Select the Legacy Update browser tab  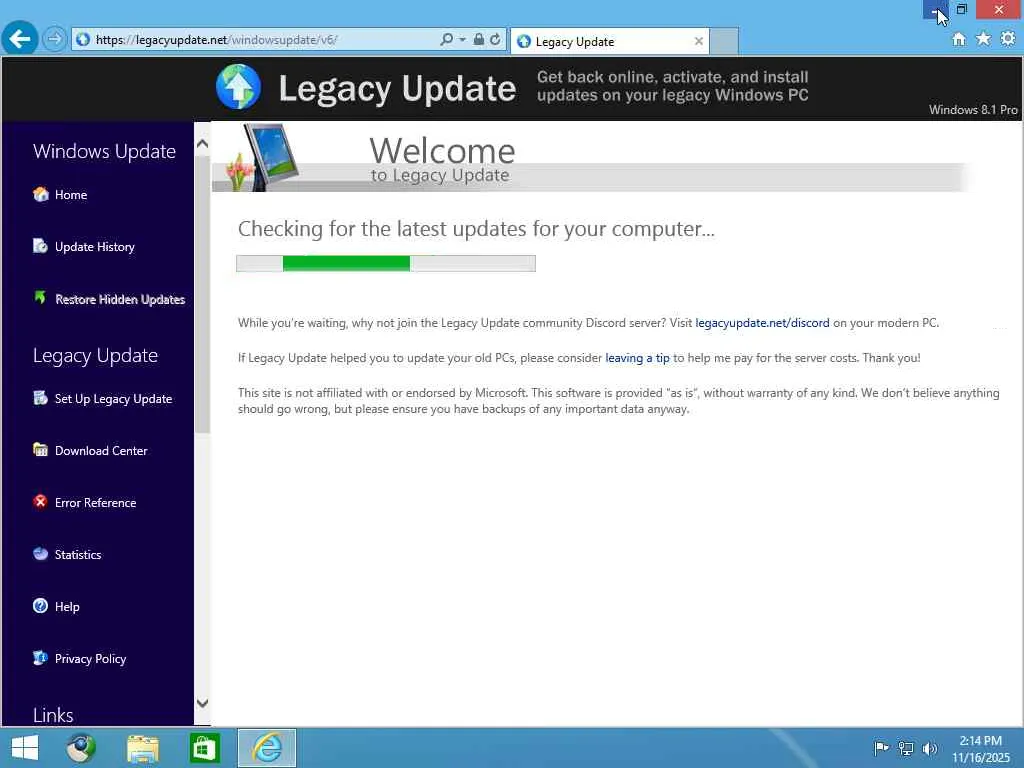(609, 42)
